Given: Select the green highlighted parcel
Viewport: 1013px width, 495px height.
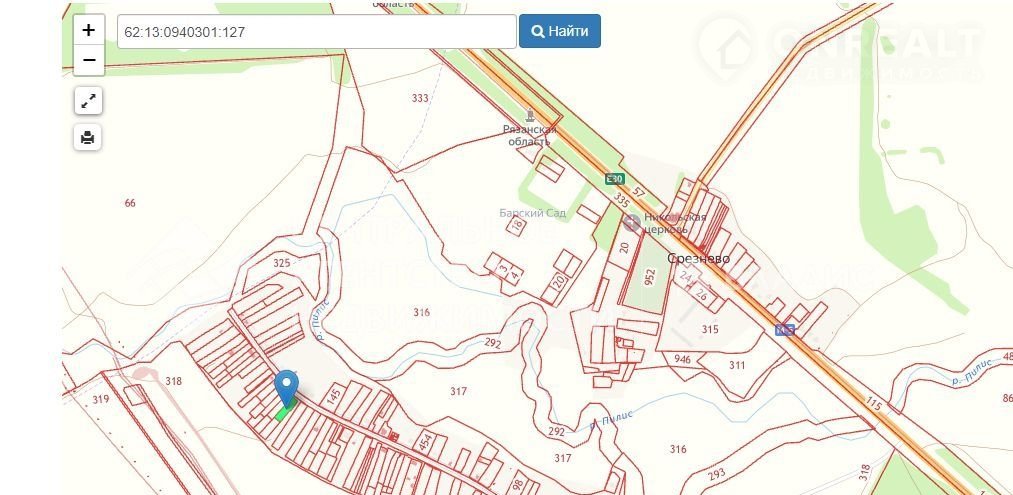Looking at the screenshot, I should [285, 410].
